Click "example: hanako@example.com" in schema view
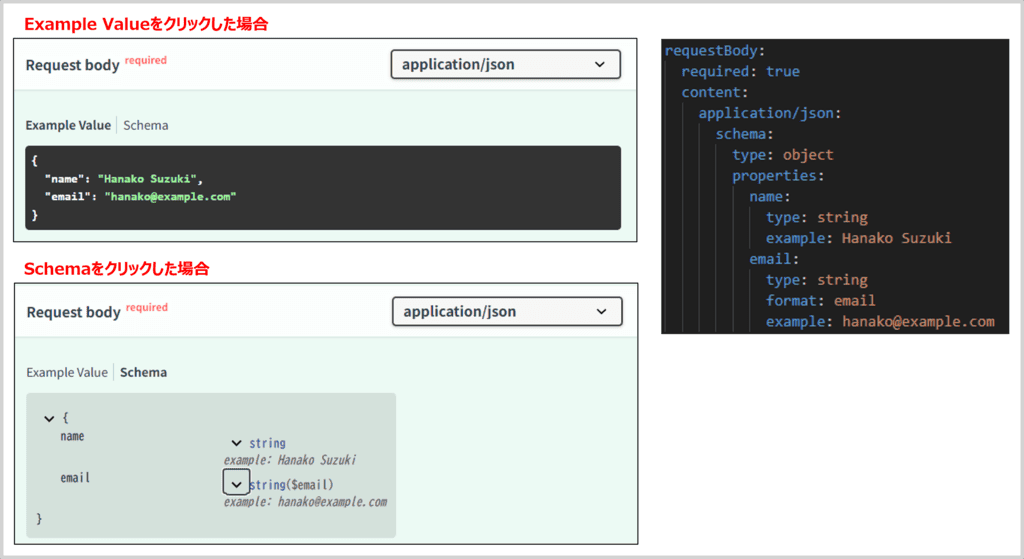 pyautogui.click(x=306, y=502)
